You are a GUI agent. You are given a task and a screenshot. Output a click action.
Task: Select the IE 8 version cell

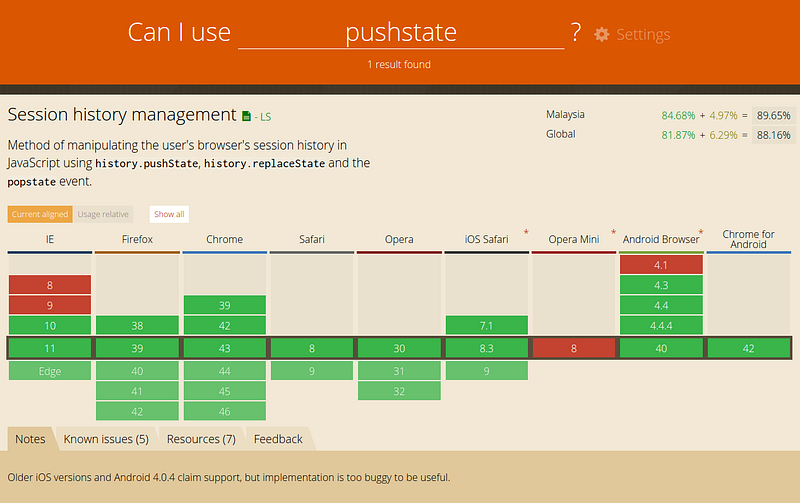[50, 285]
